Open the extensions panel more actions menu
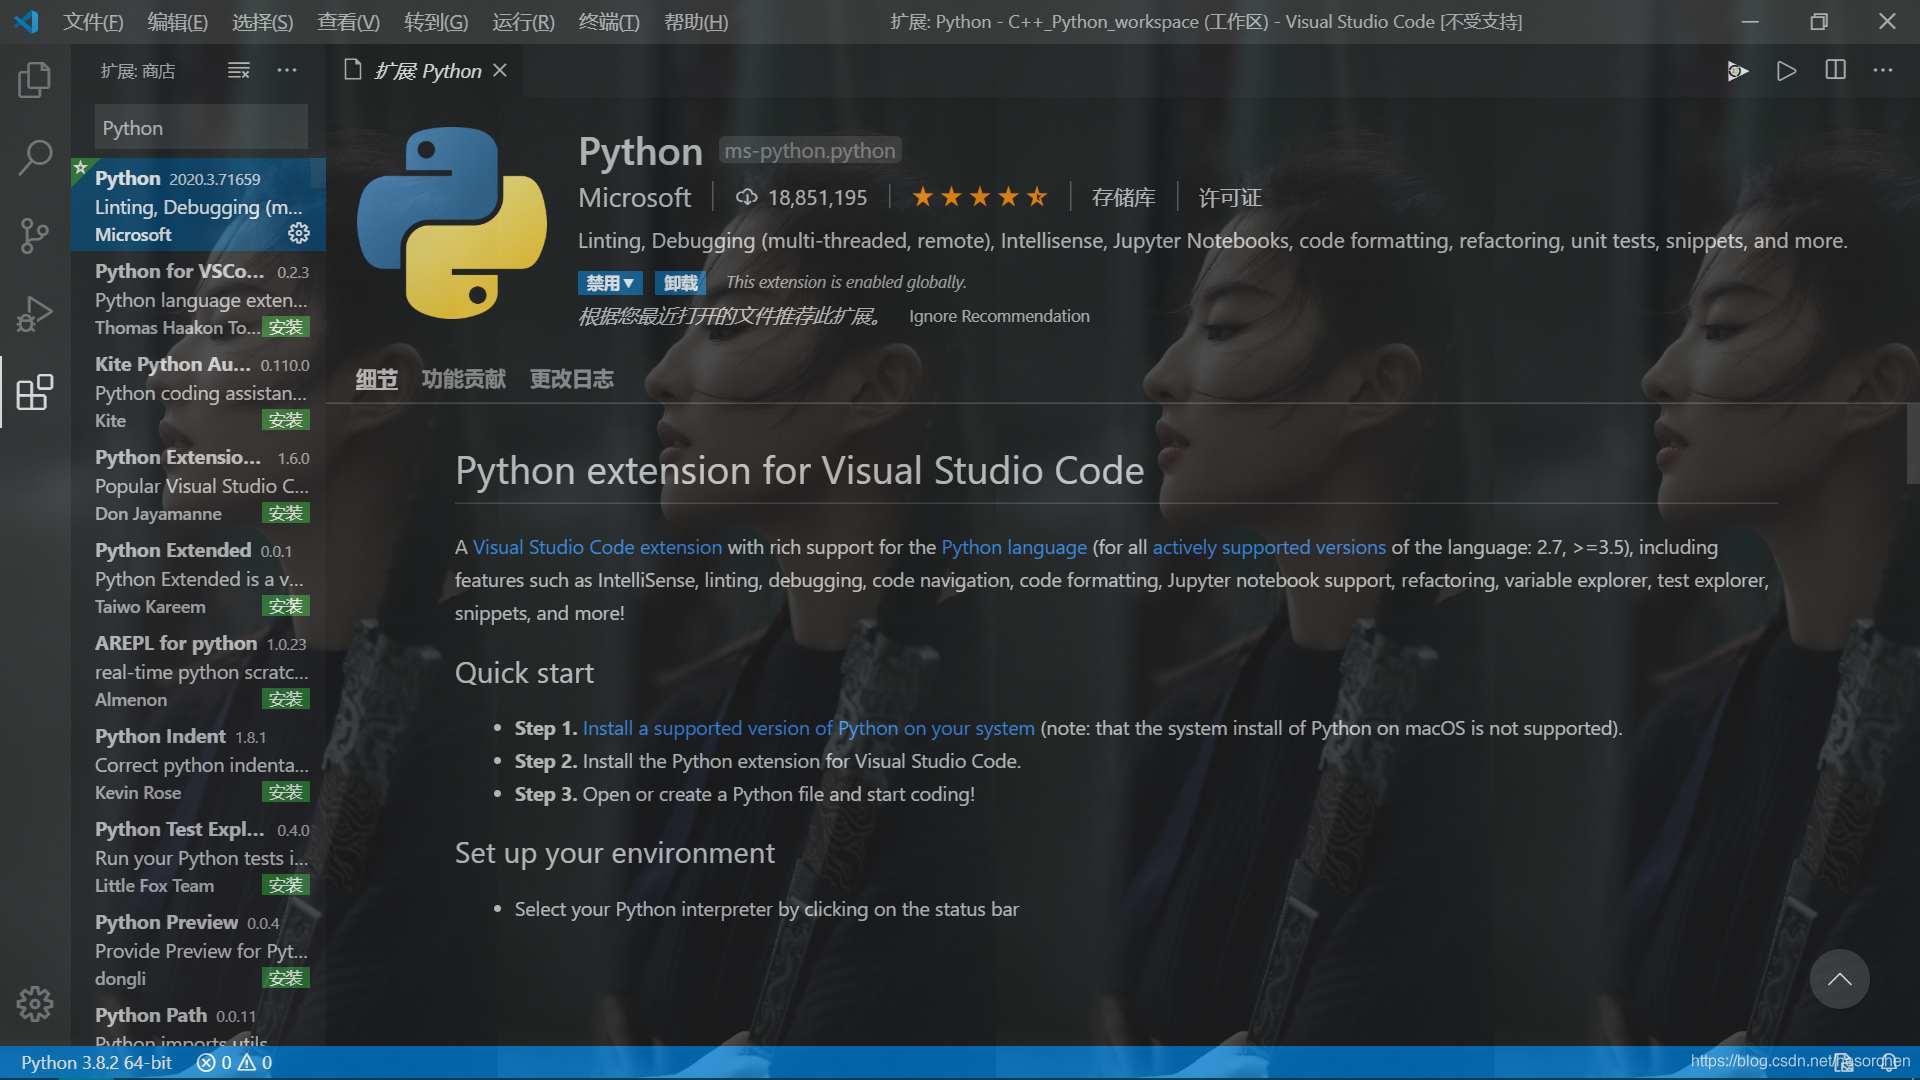The image size is (1920, 1080). click(x=287, y=70)
